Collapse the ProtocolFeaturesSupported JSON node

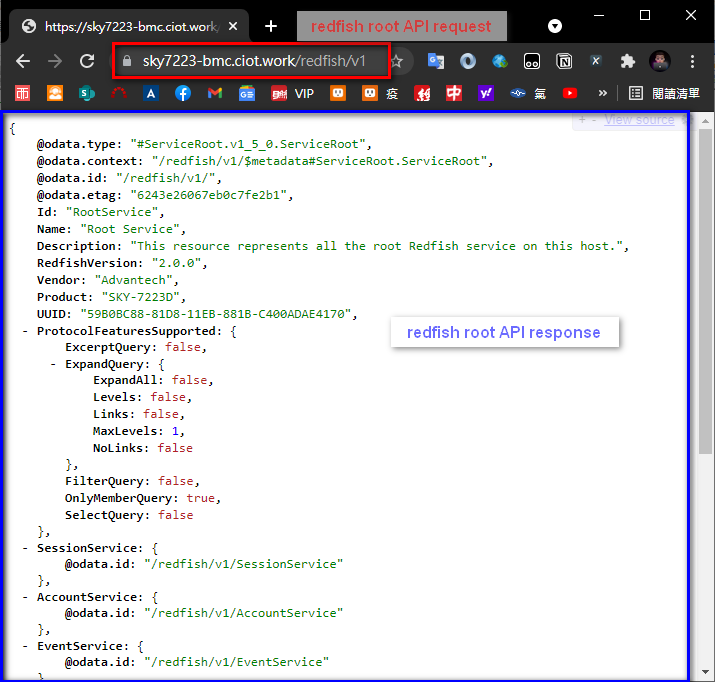(x=25, y=331)
